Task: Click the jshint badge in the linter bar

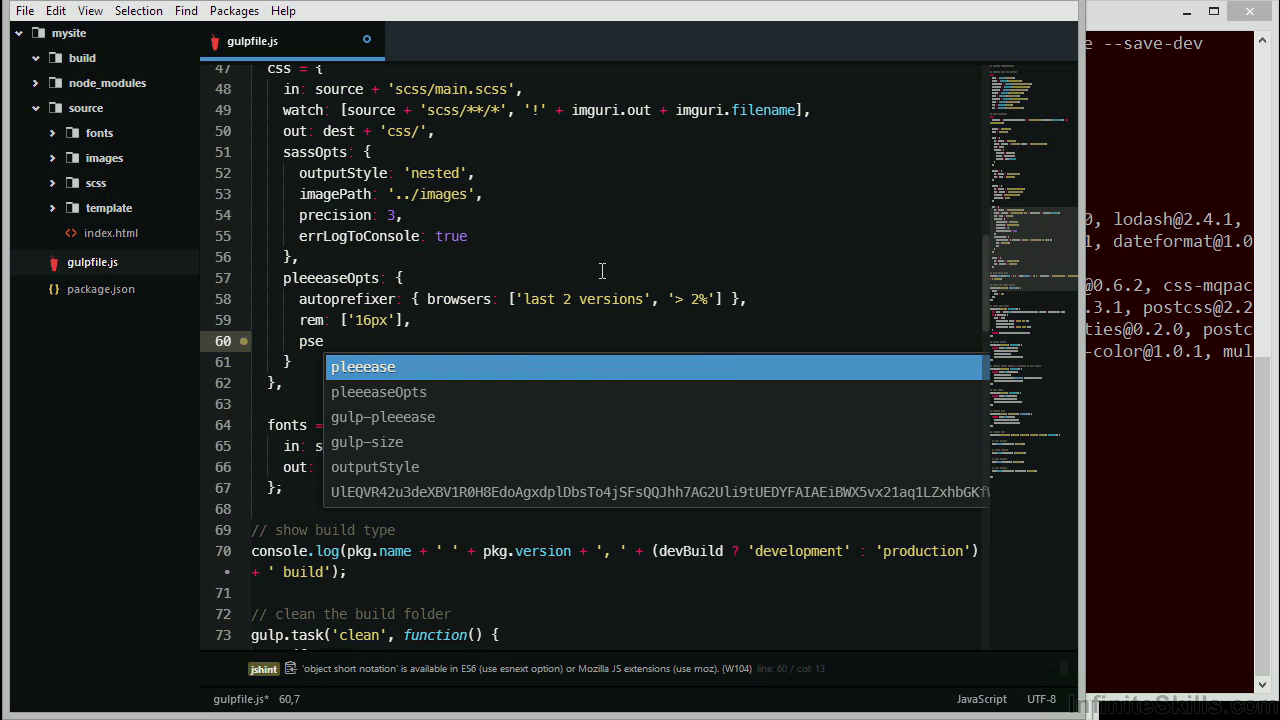Action: click(264, 669)
